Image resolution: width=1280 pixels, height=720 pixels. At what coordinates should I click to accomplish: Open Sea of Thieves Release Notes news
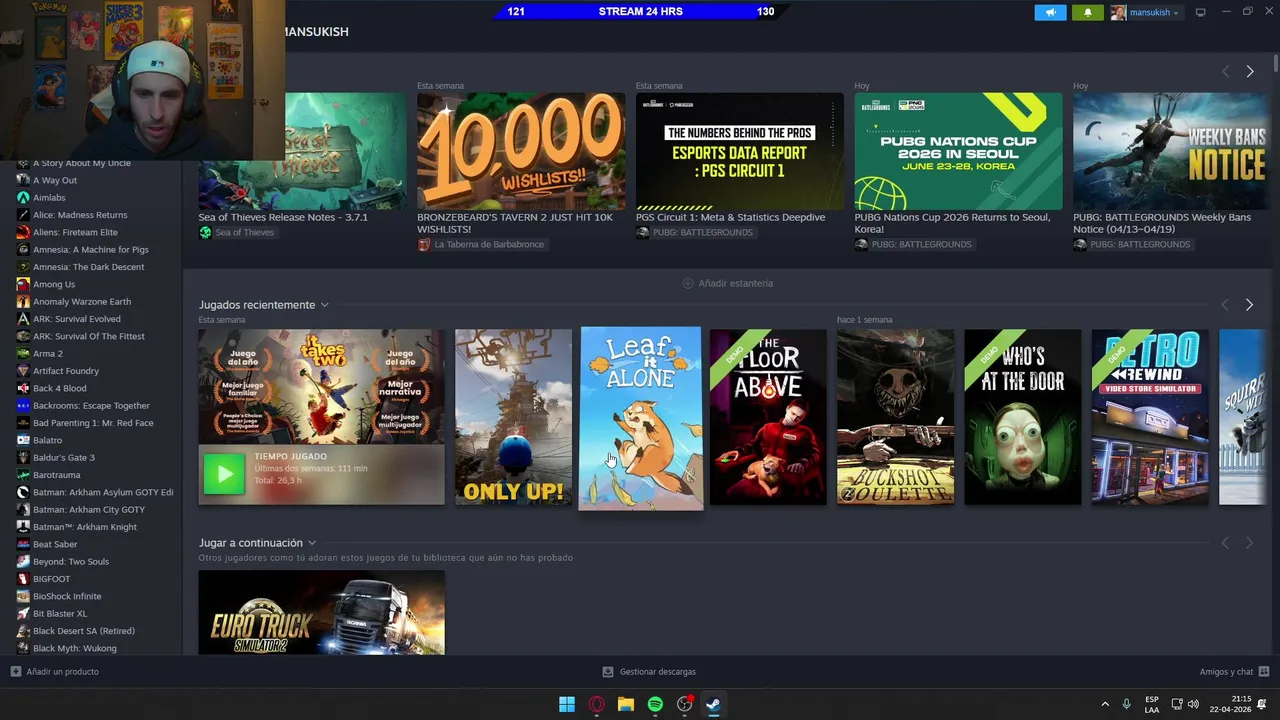(283, 217)
